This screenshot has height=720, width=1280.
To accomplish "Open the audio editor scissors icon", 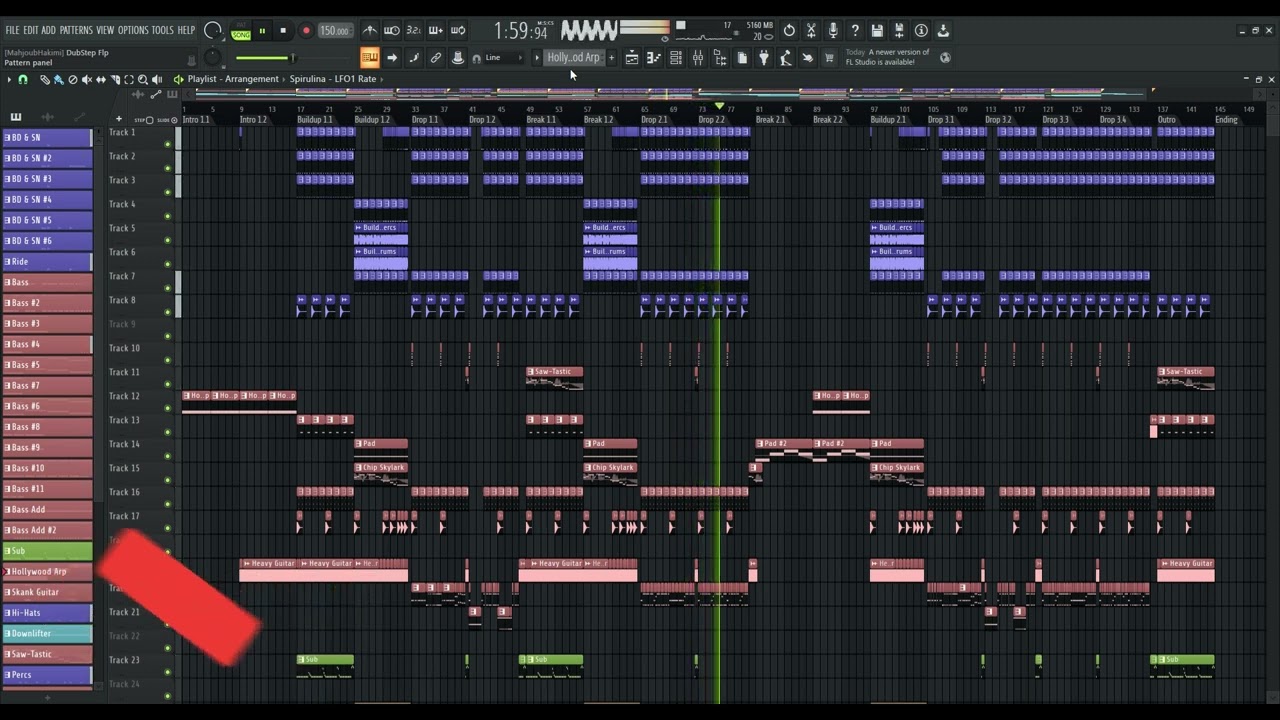I will [x=811, y=31].
